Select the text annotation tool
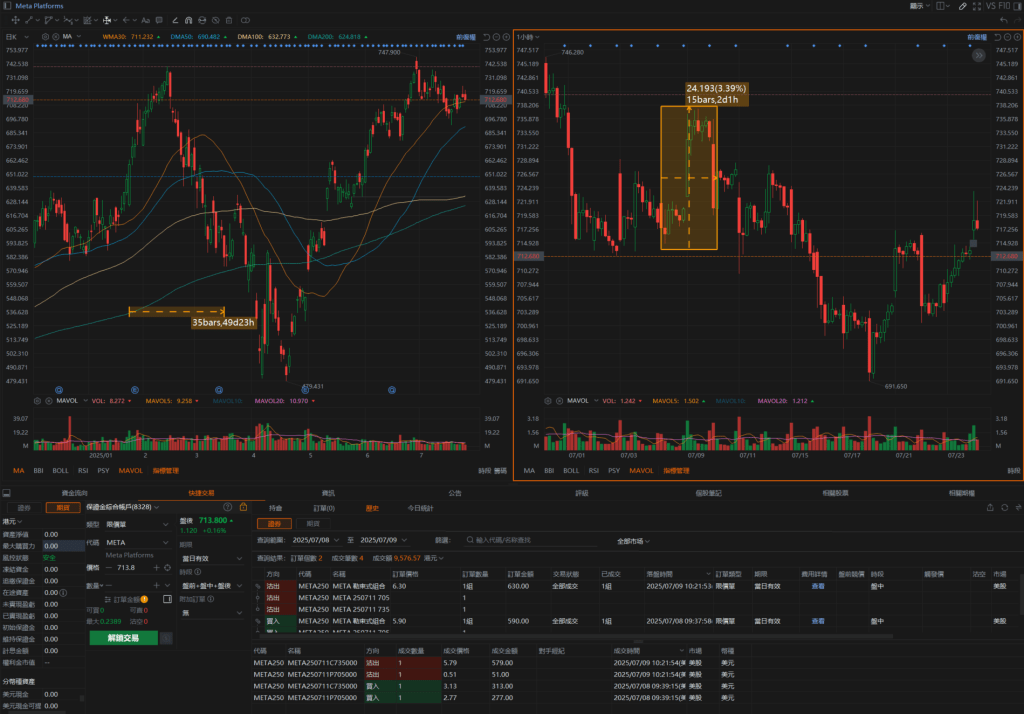The width and height of the screenshot is (1024, 714). pos(146,20)
